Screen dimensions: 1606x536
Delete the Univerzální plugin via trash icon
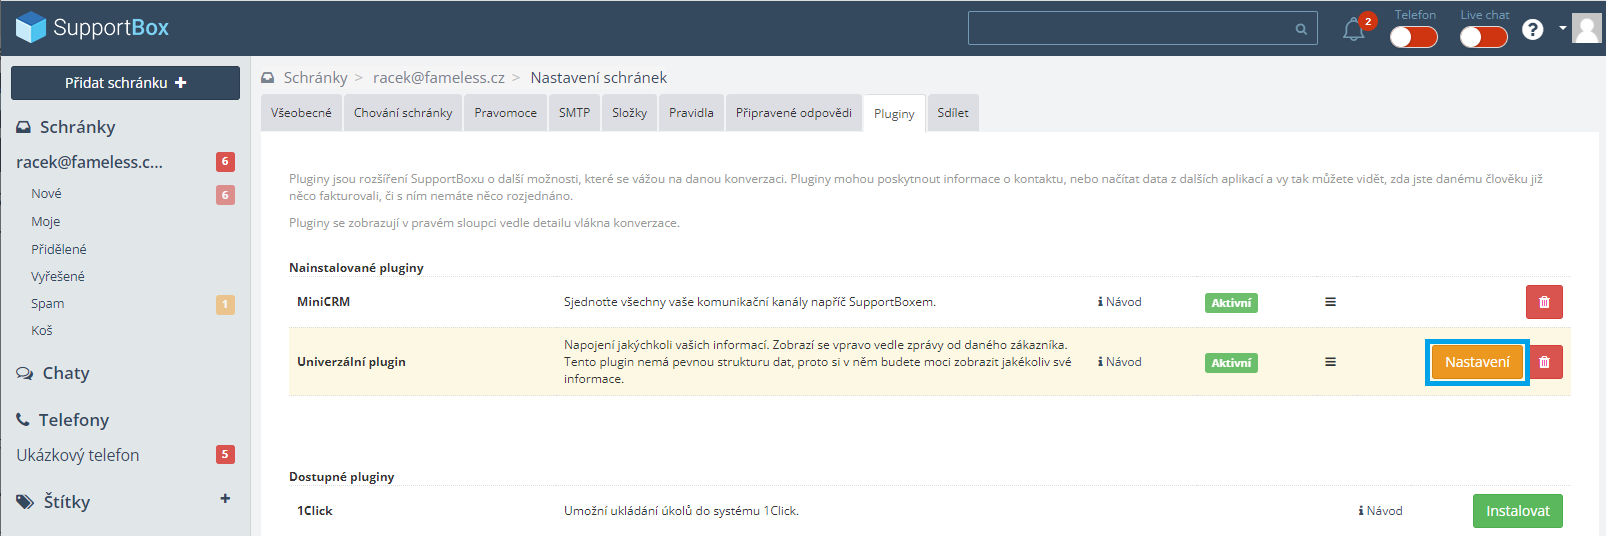tap(1544, 362)
